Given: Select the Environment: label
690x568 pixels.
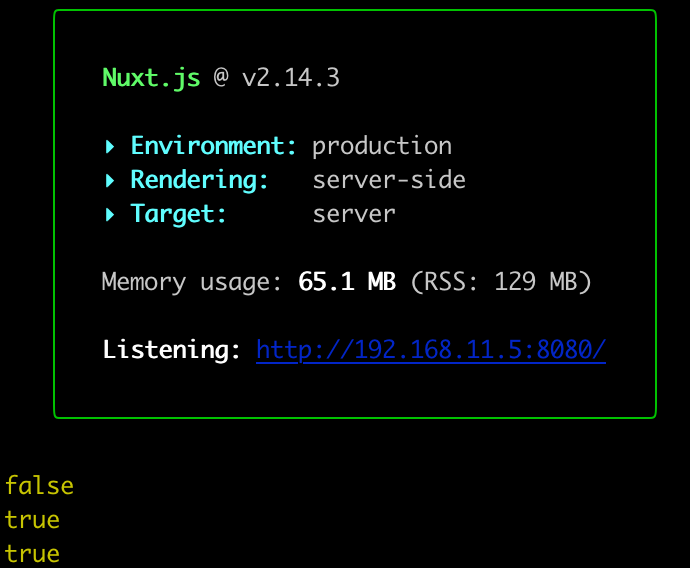Looking at the screenshot, I should tap(214, 146).
